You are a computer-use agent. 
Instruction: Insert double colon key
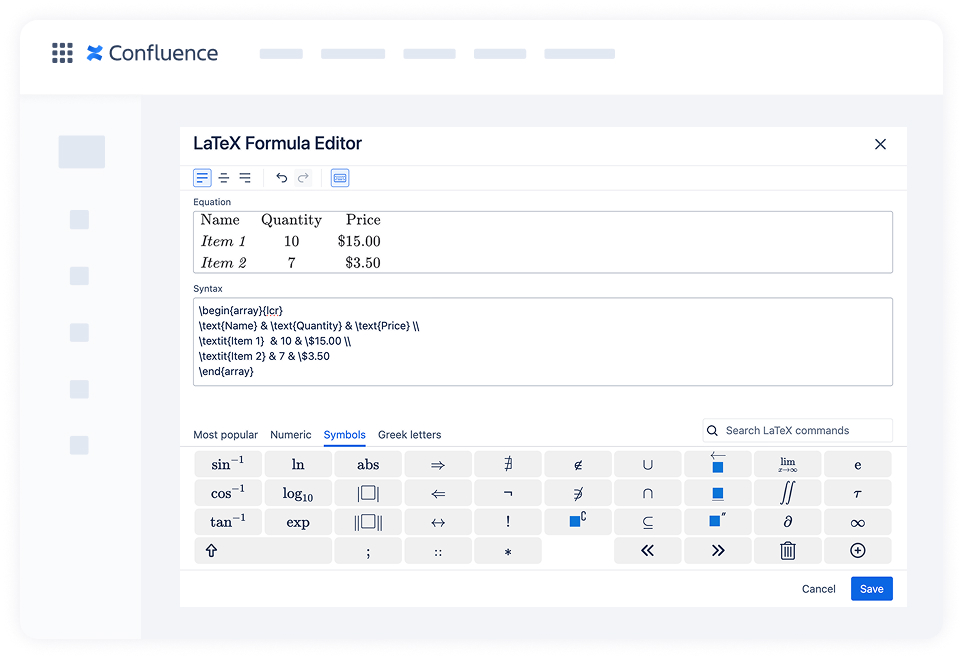pyautogui.click(x=438, y=551)
